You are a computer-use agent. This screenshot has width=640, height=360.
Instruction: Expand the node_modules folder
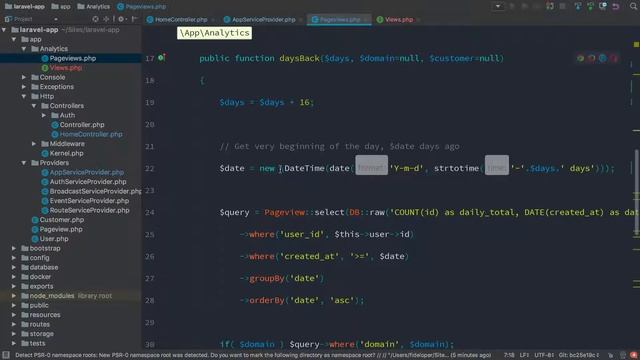tap(14, 296)
